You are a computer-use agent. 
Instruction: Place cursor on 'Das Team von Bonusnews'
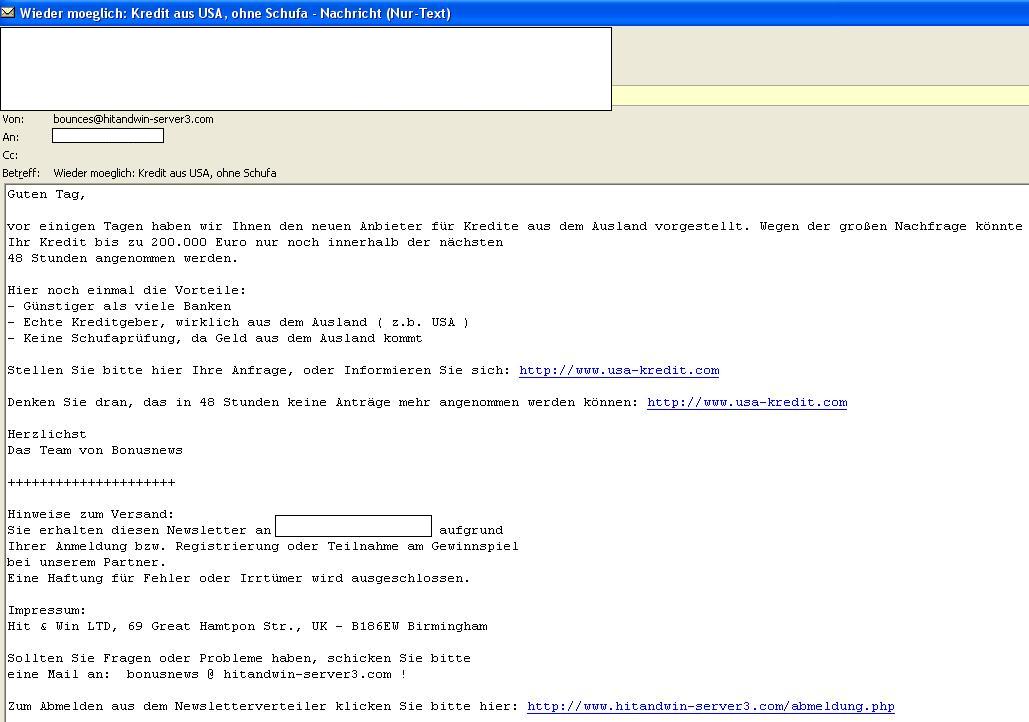95,450
